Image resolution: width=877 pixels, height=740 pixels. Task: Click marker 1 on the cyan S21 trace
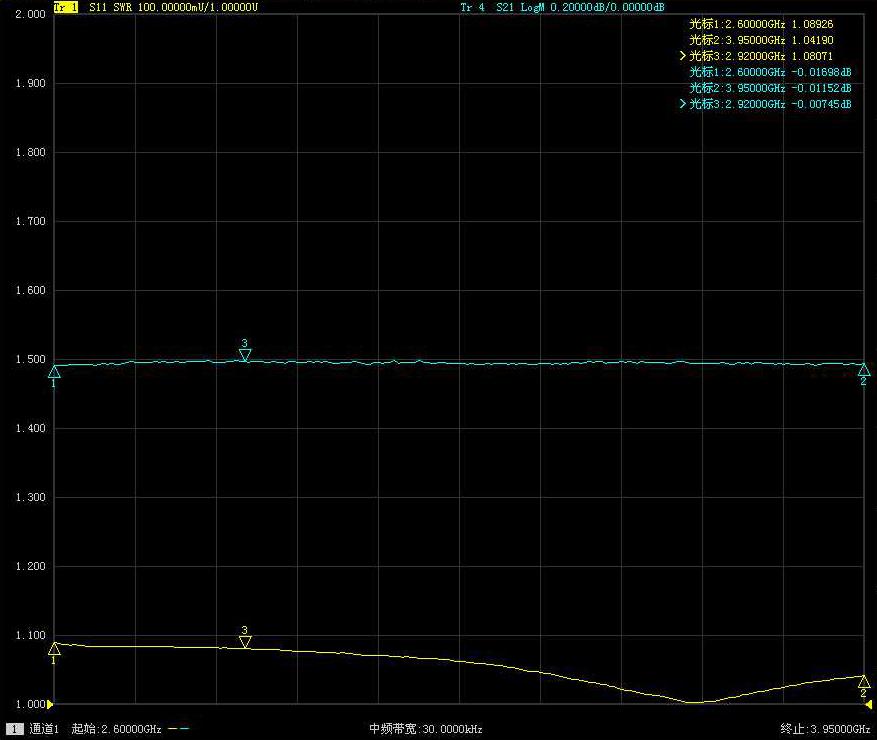(54, 372)
